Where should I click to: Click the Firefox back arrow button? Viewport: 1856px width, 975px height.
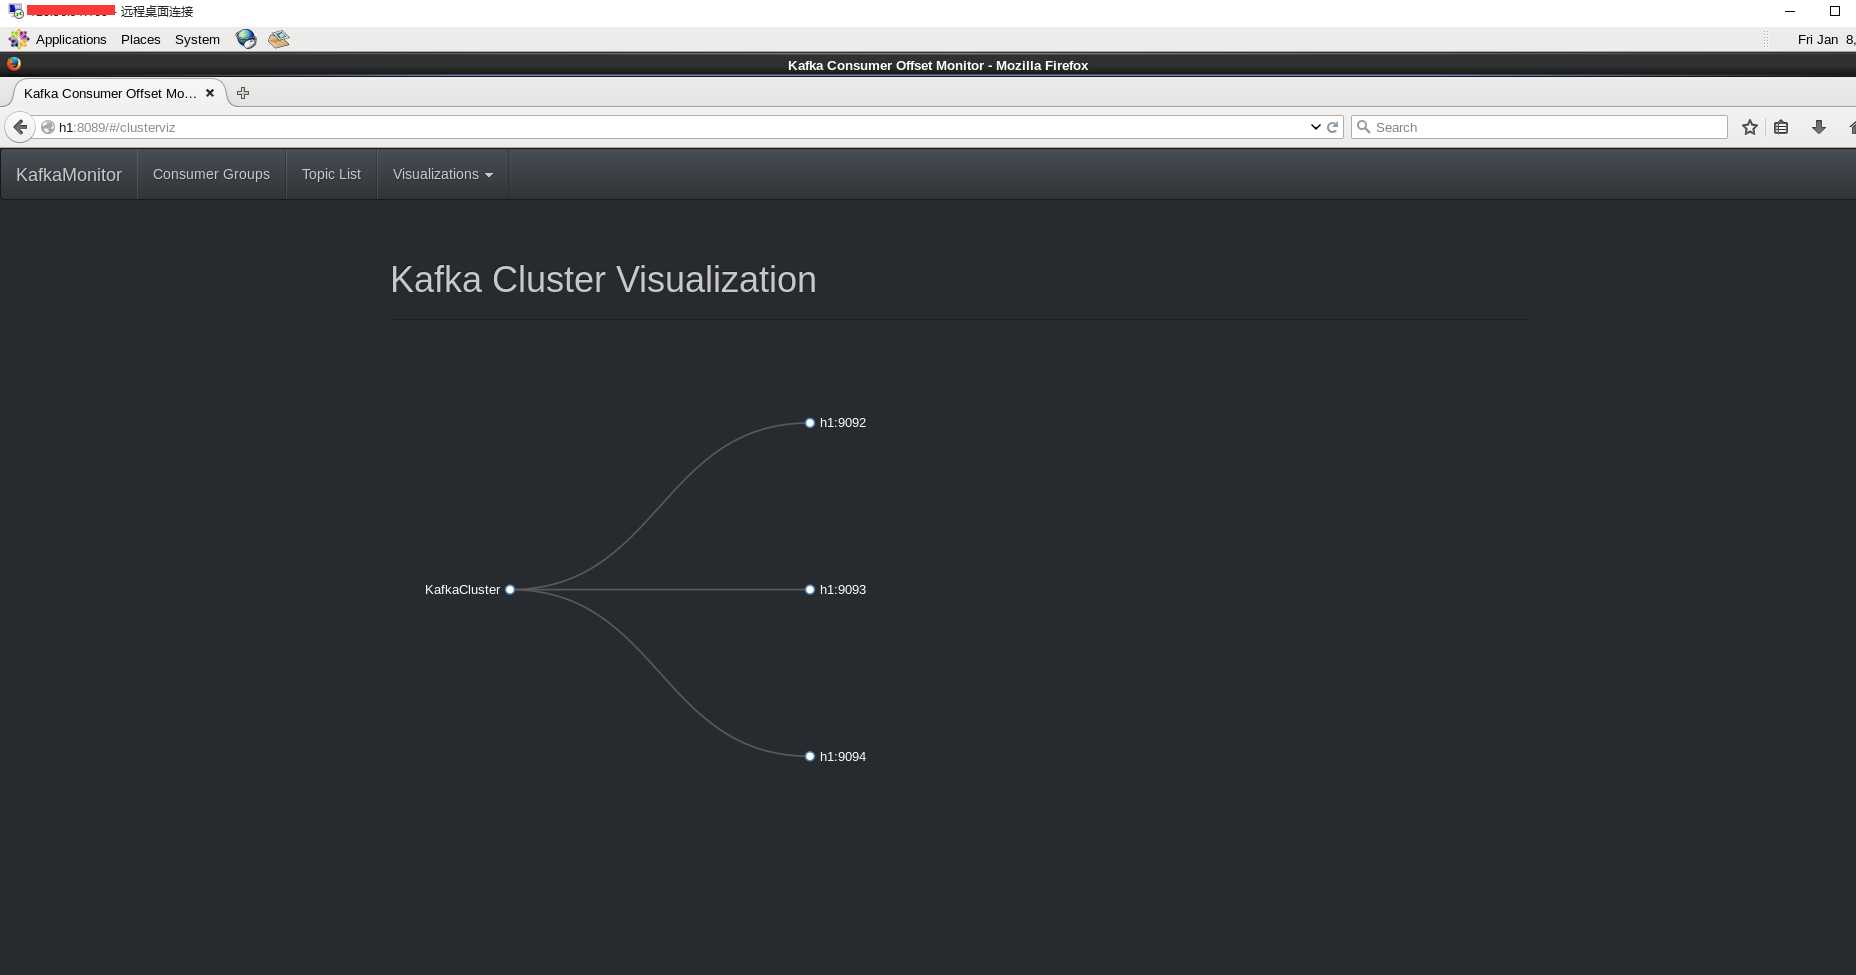(x=20, y=127)
